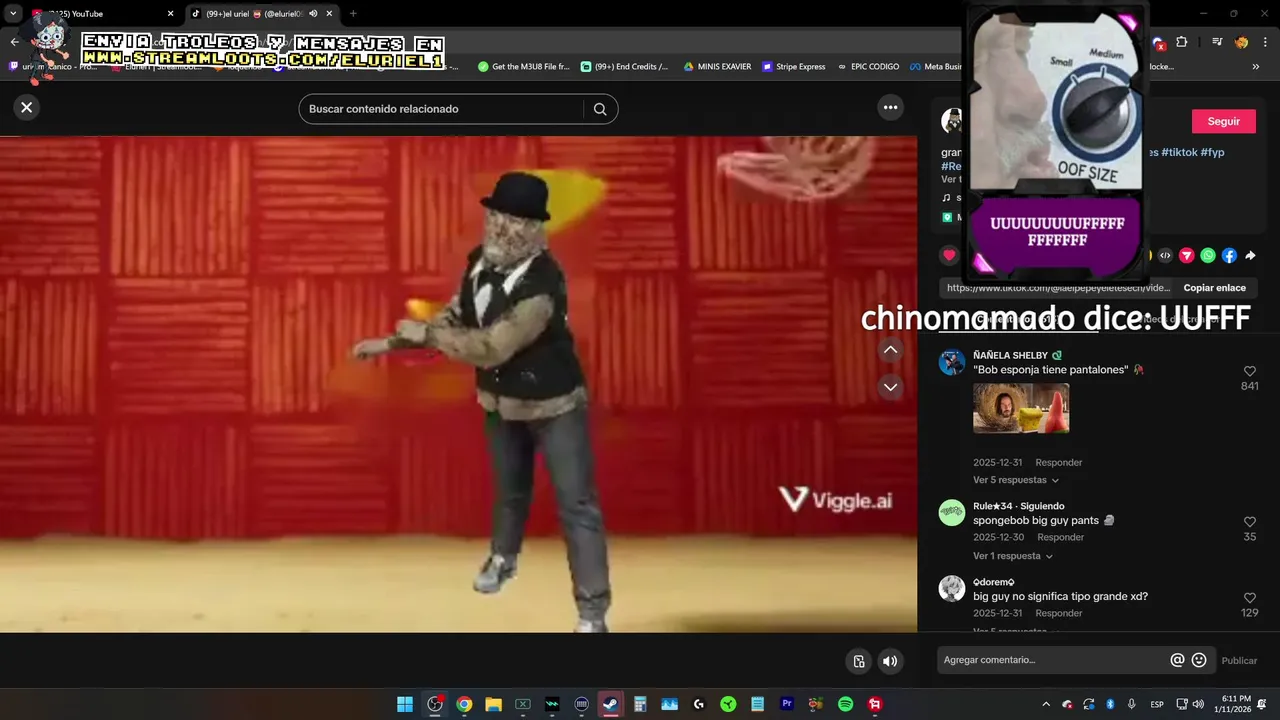Click the #tiktok hashtag
The height and width of the screenshot is (720, 1280).
click(1178, 152)
